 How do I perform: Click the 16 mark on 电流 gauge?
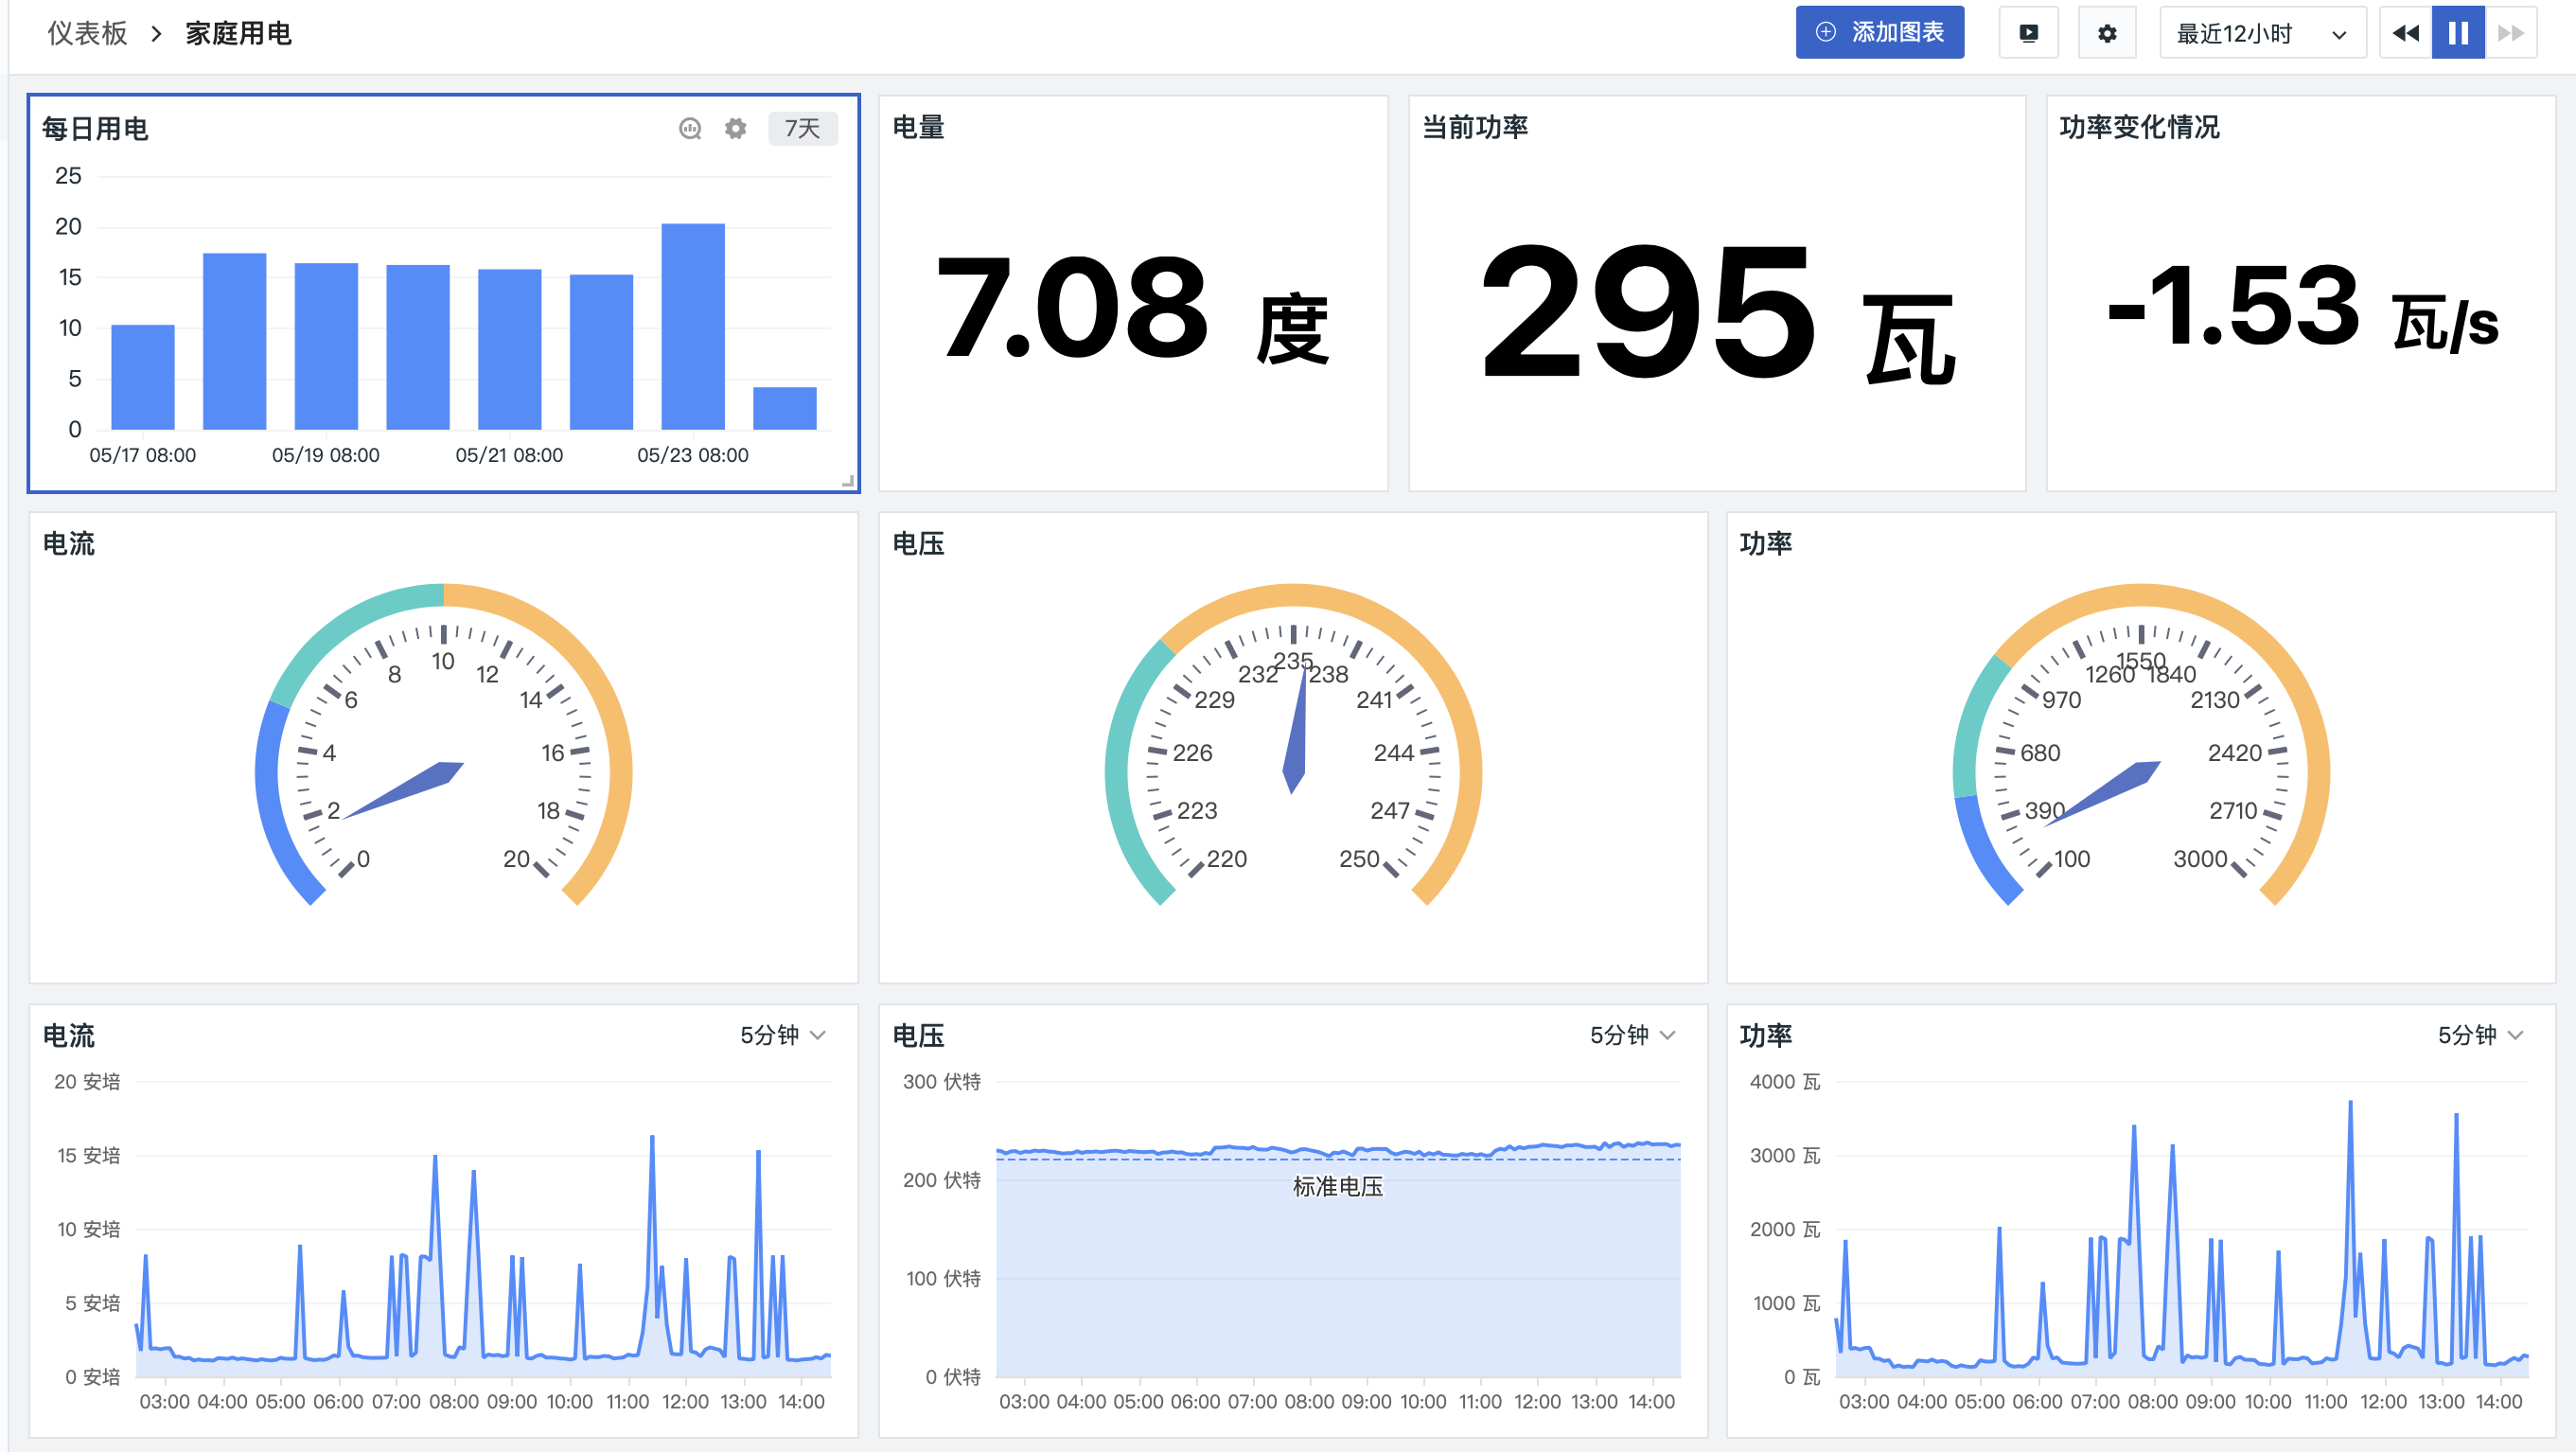[553, 753]
